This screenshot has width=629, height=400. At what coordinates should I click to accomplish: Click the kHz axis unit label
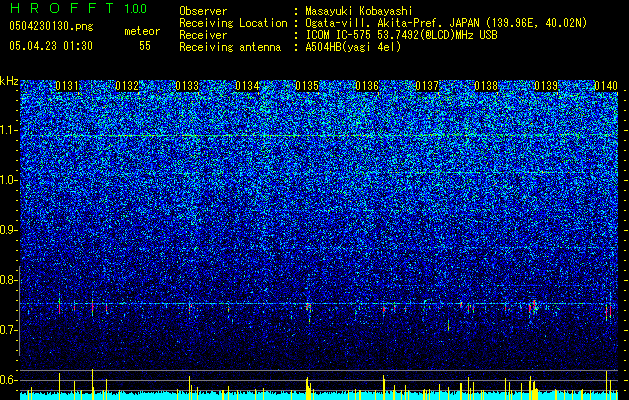(9, 81)
